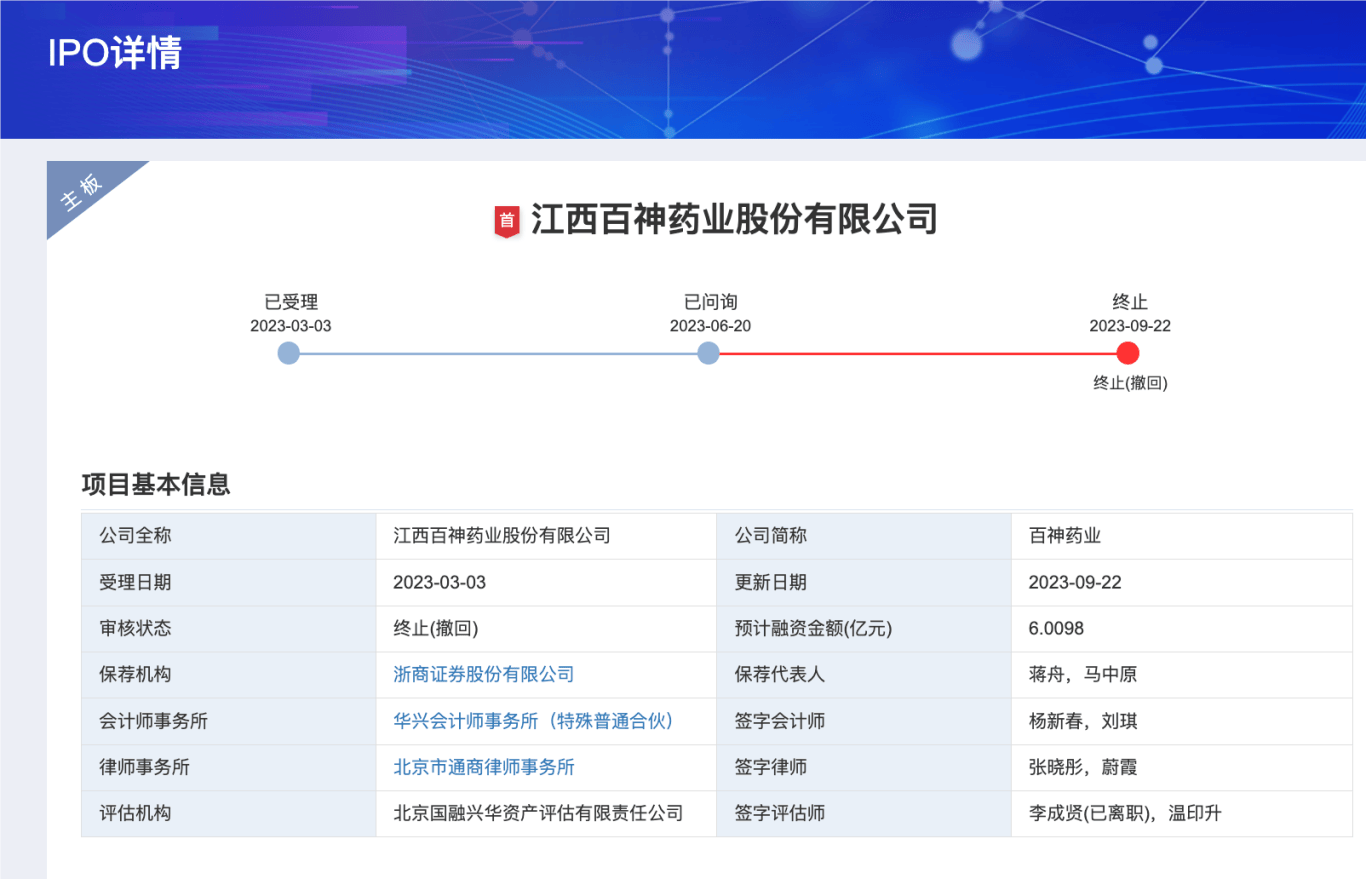Viewport: 1366px width, 879px height.
Task: Click the red 终止 timeline dot
Action: pos(1128,353)
